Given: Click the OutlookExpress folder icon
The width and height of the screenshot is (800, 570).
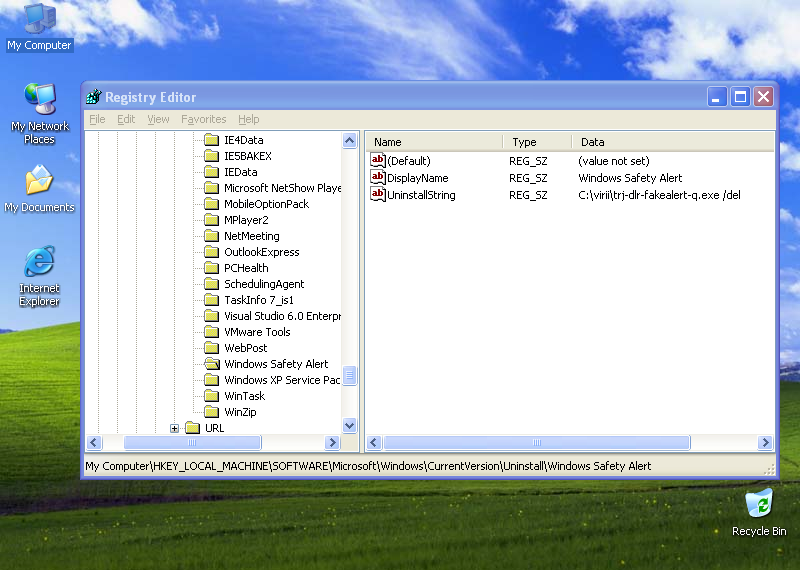Looking at the screenshot, I should pyautogui.click(x=211, y=252).
